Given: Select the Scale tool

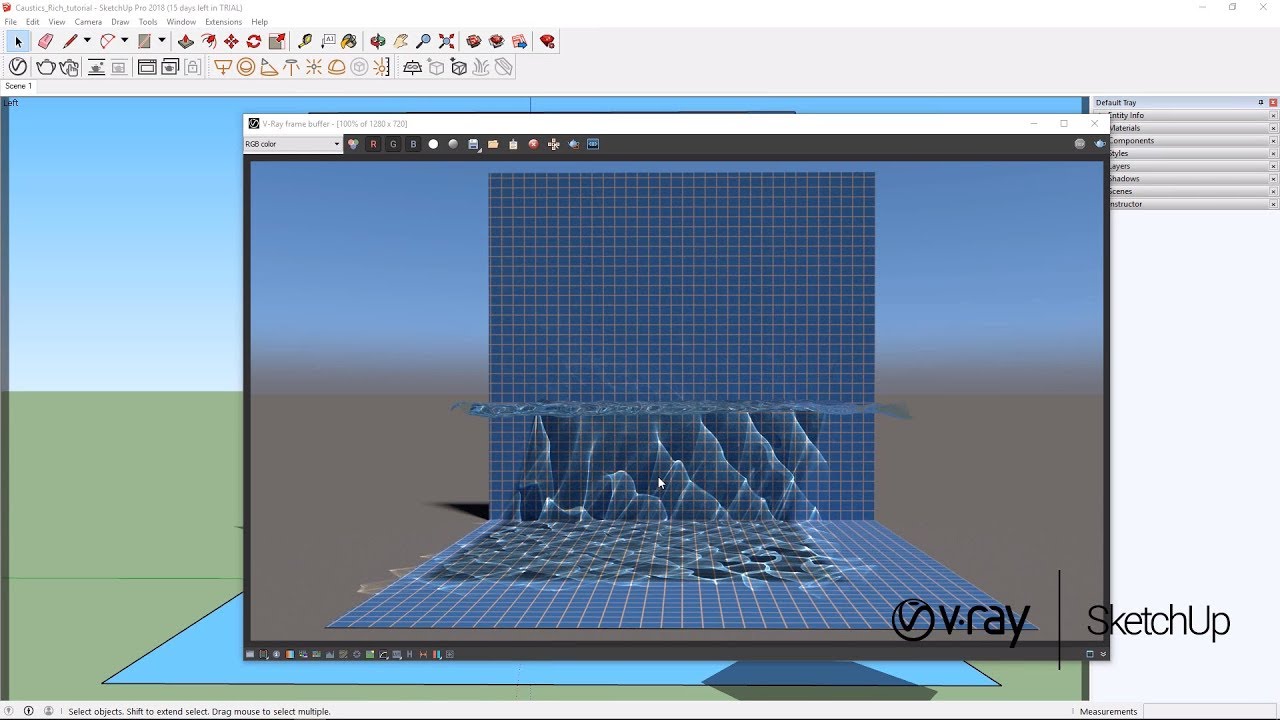Looking at the screenshot, I should [277, 41].
